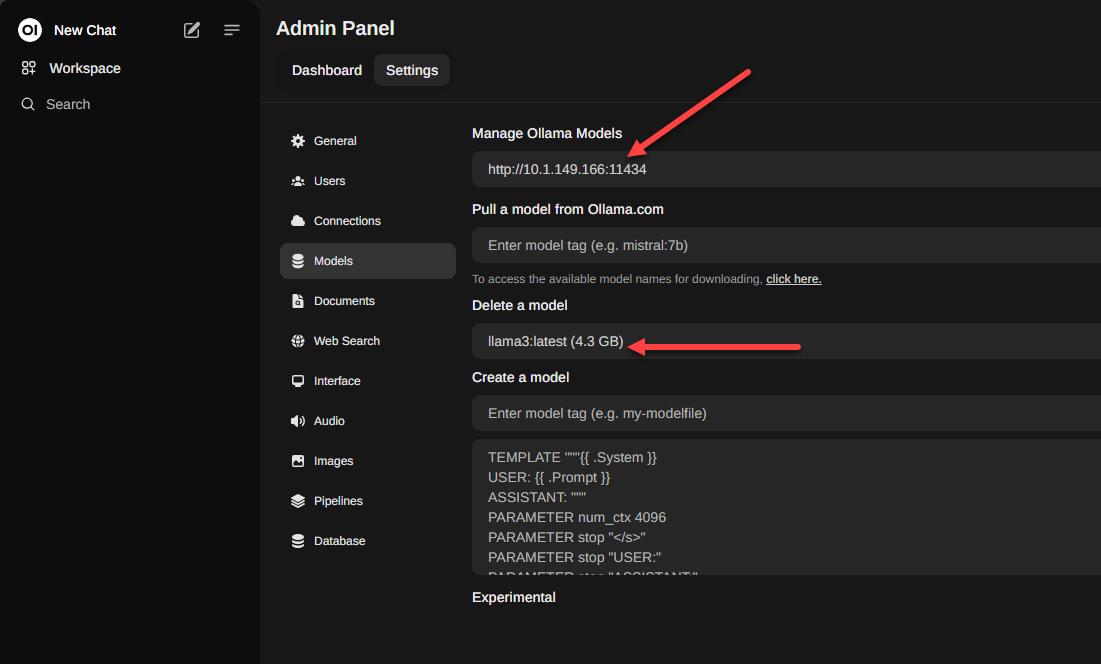This screenshot has width=1101, height=664.
Task: Click the General gear icon
Action: pos(298,141)
